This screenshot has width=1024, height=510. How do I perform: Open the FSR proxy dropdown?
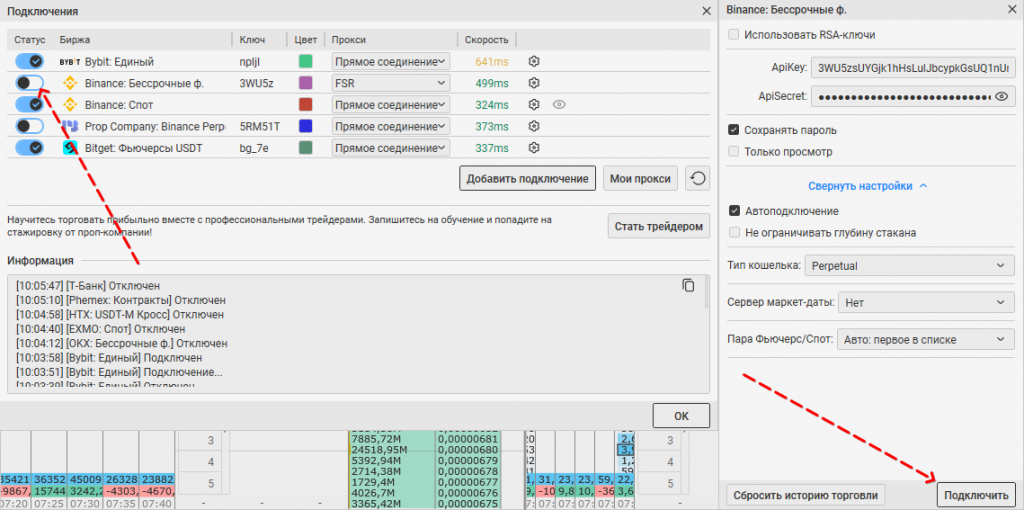(x=391, y=83)
